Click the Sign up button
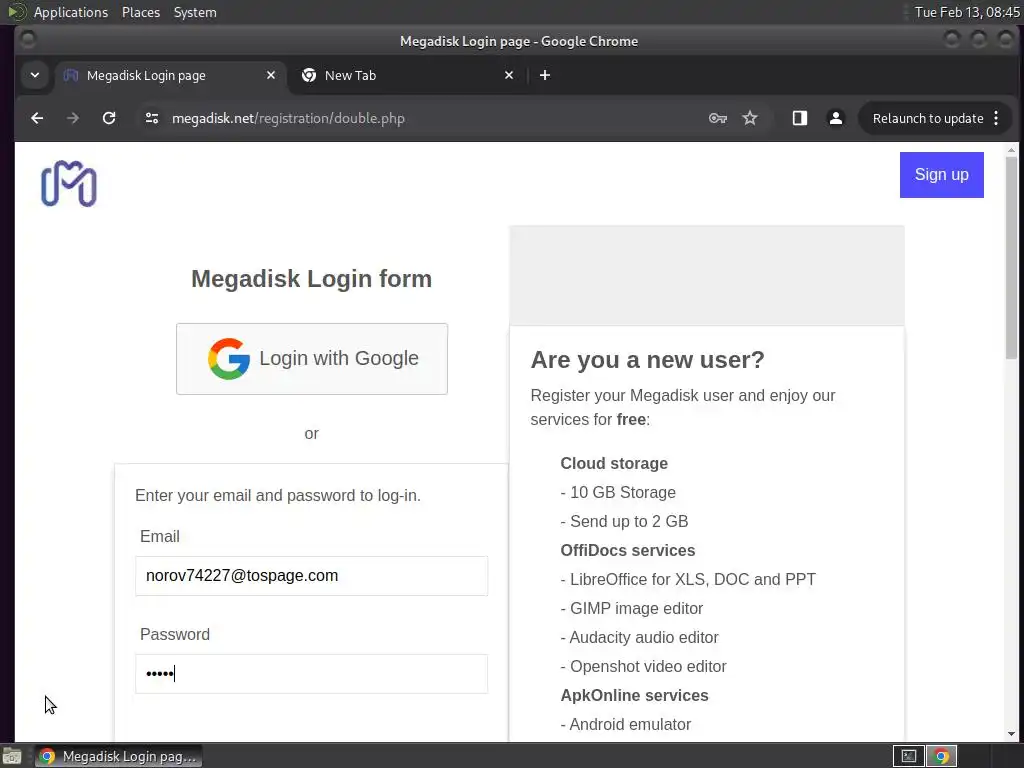1024x768 pixels. pyautogui.click(x=941, y=175)
